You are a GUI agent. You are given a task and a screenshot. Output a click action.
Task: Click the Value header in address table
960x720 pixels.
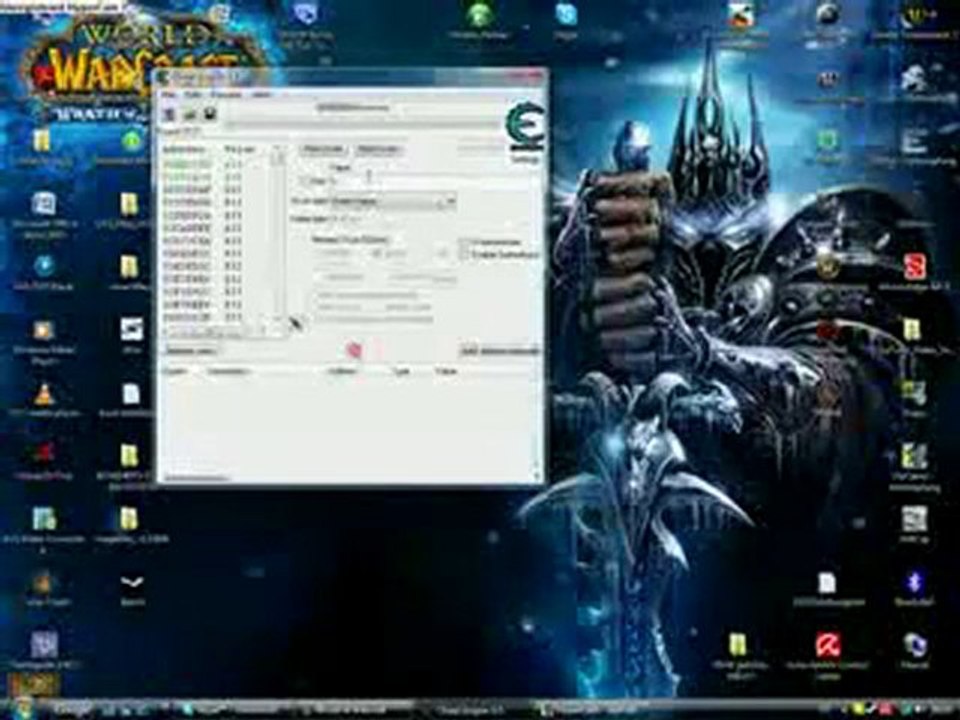446,371
